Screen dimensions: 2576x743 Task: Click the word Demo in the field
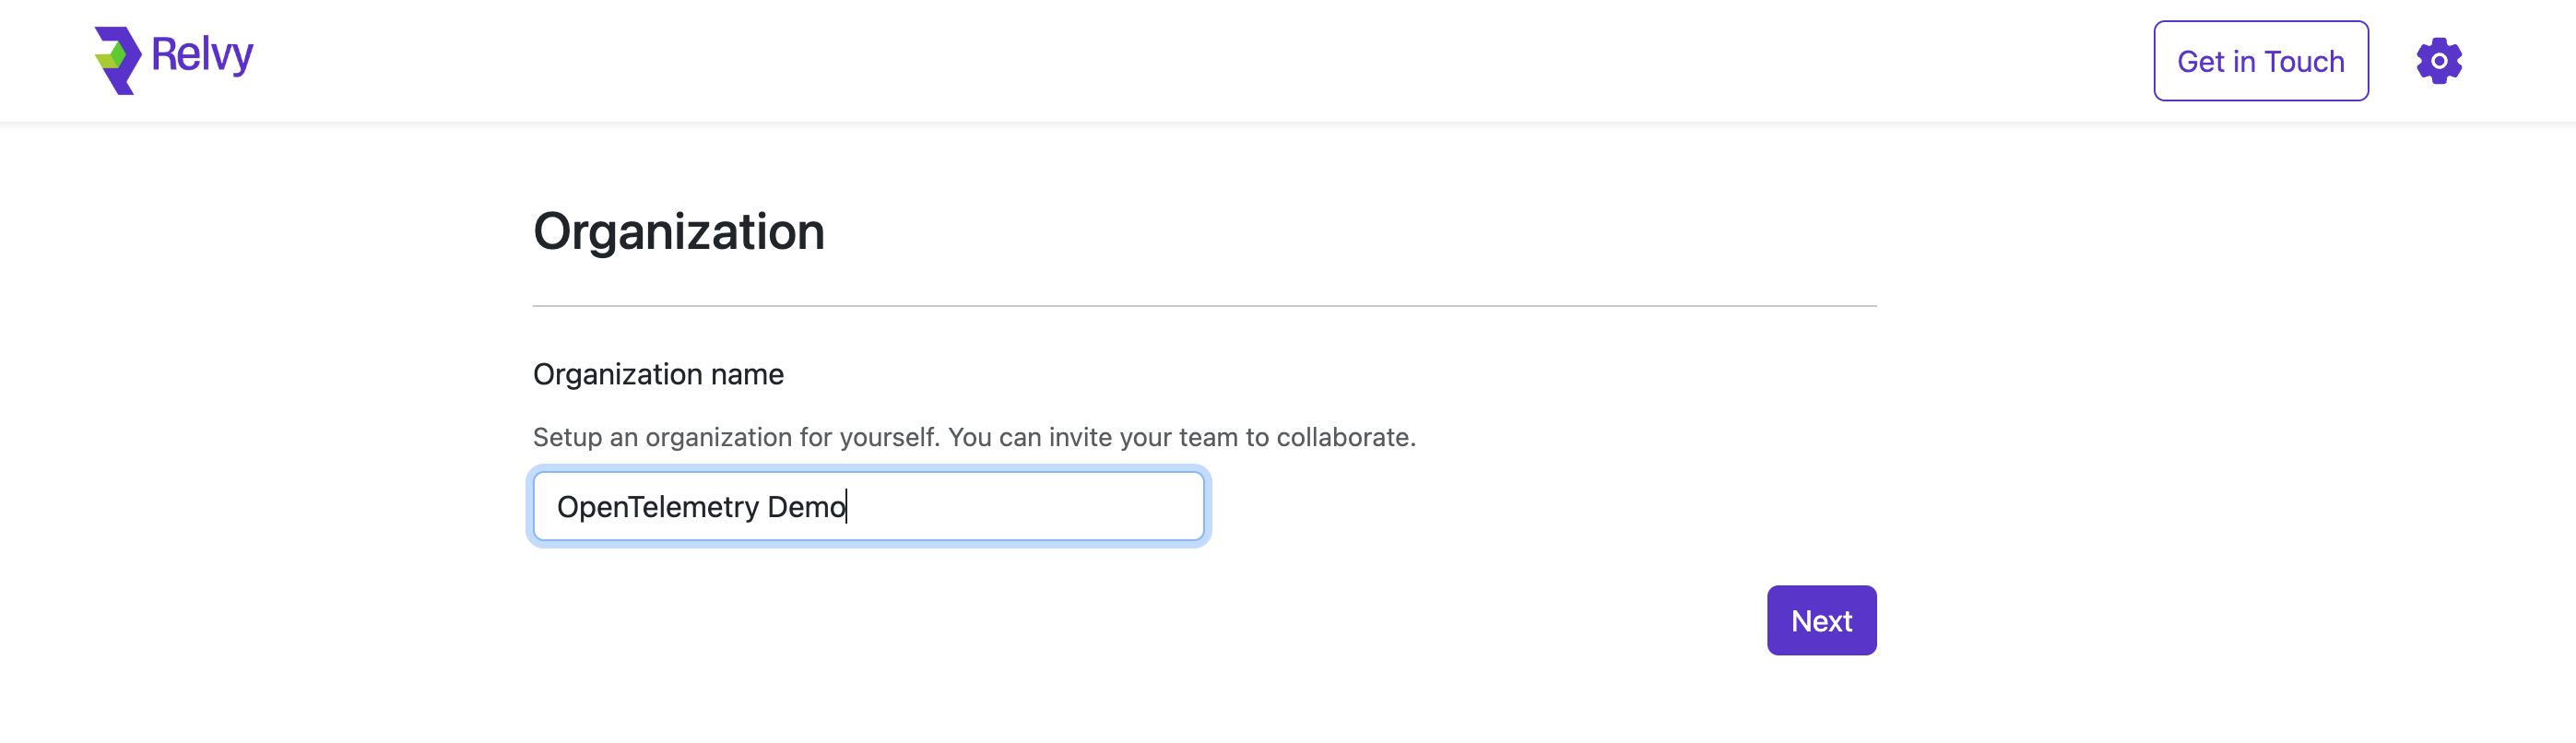pos(806,506)
